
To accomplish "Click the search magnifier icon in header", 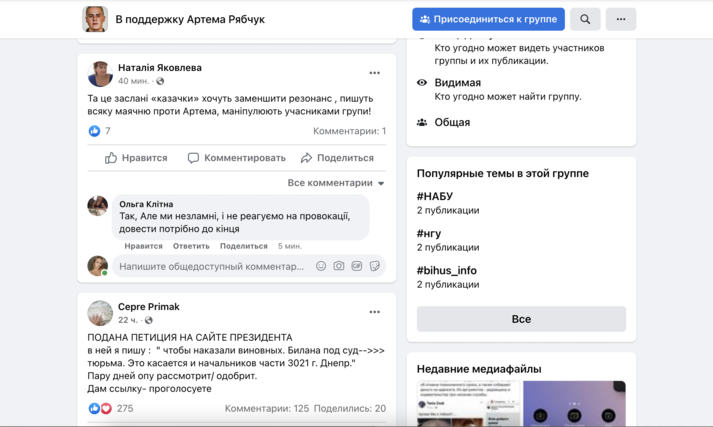I will click(x=585, y=19).
